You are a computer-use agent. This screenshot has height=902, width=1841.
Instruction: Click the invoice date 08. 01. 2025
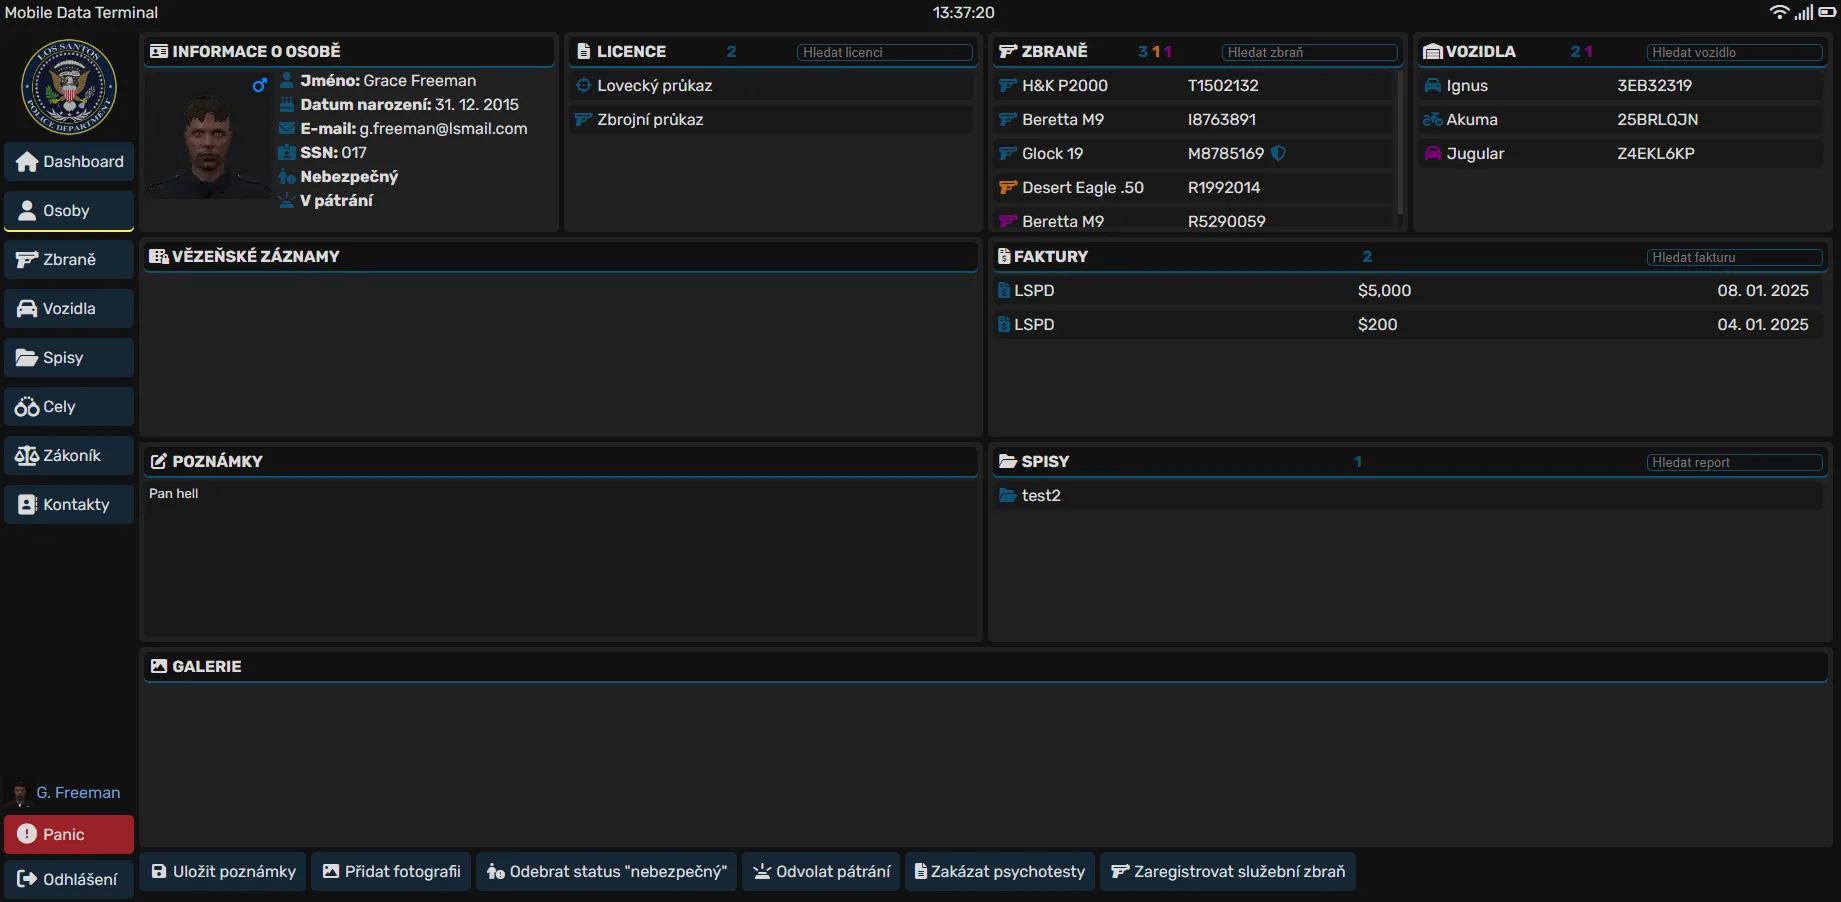coord(1763,290)
